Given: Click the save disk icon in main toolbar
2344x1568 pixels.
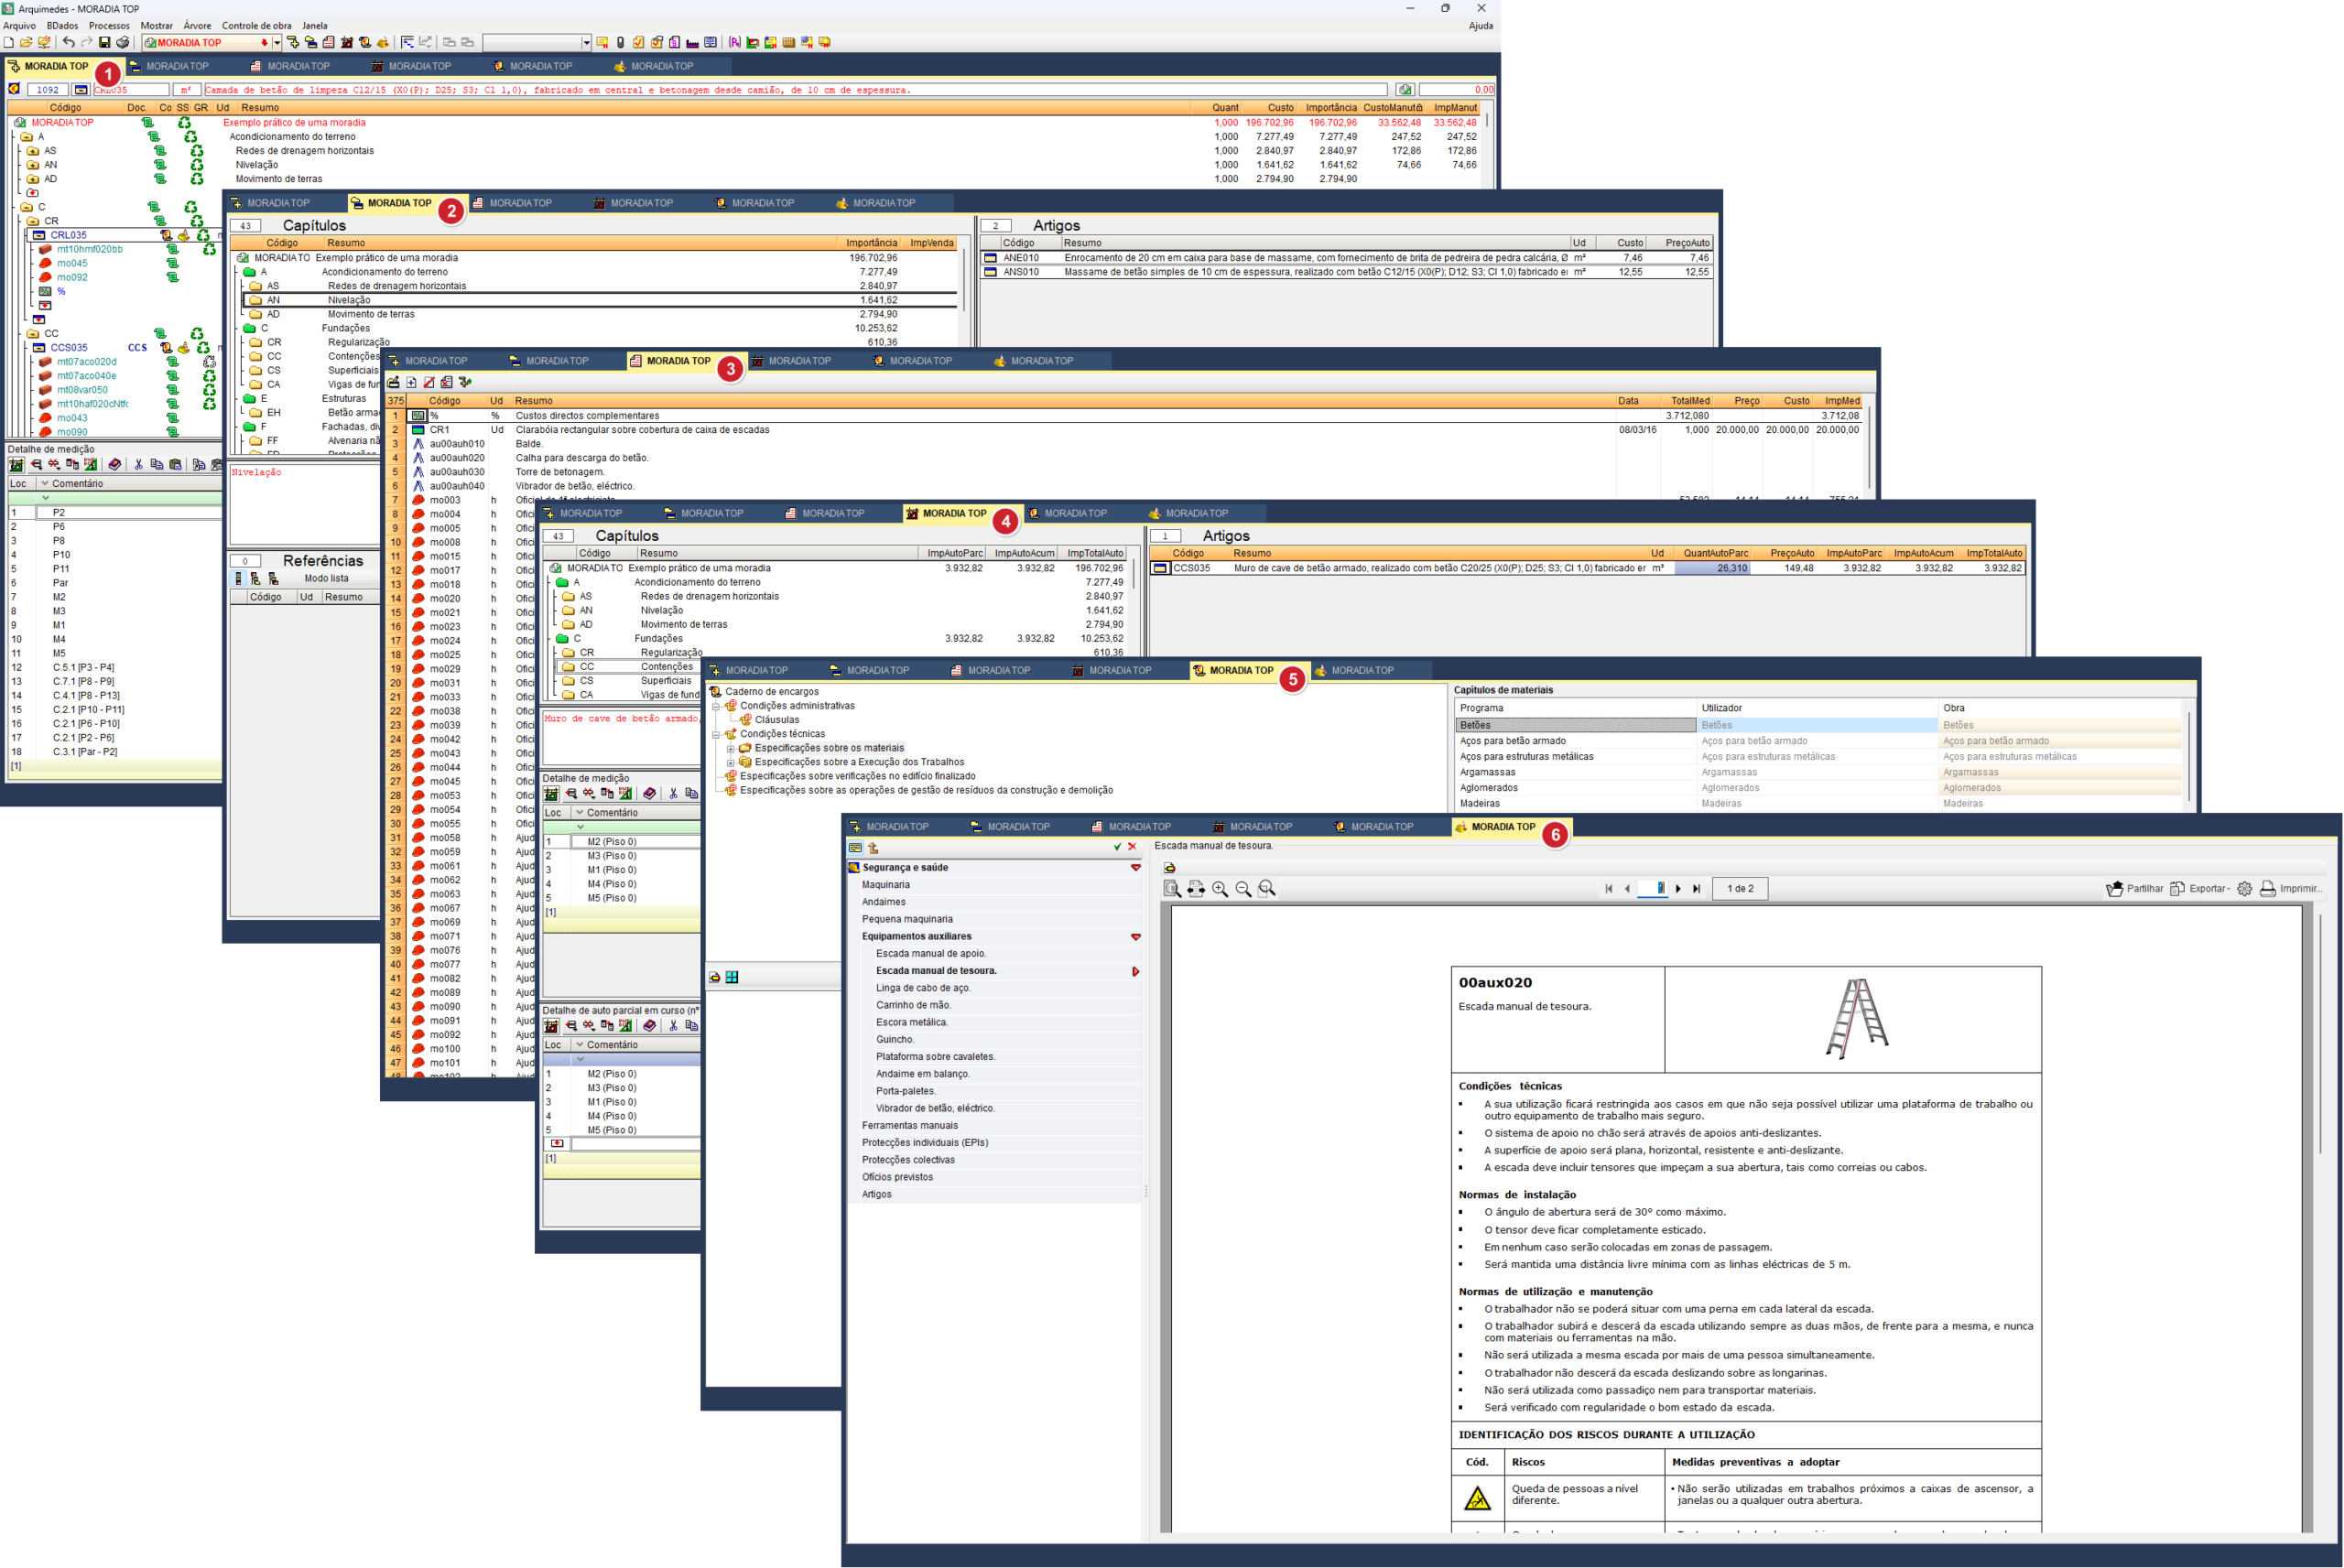Looking at the screenshot, I should [x=104, y=42].
